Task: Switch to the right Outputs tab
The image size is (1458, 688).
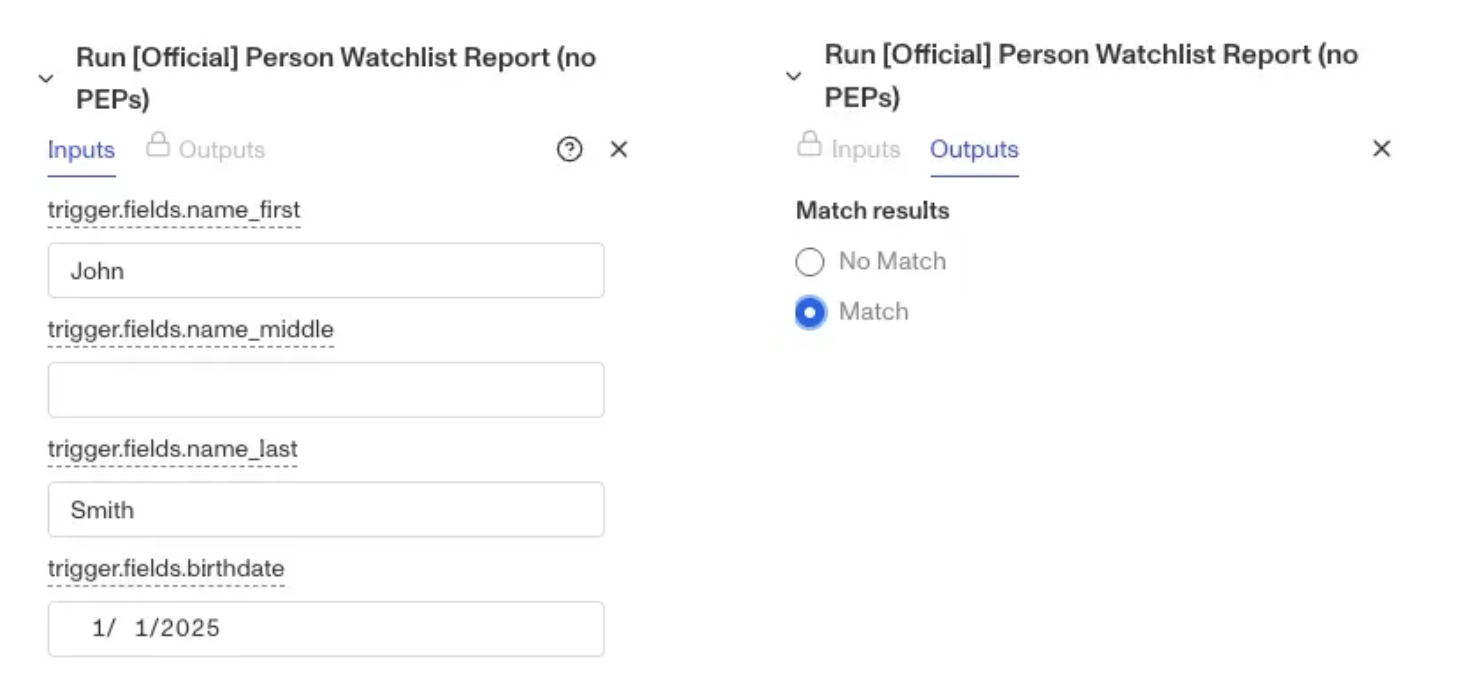Action: 974,149
